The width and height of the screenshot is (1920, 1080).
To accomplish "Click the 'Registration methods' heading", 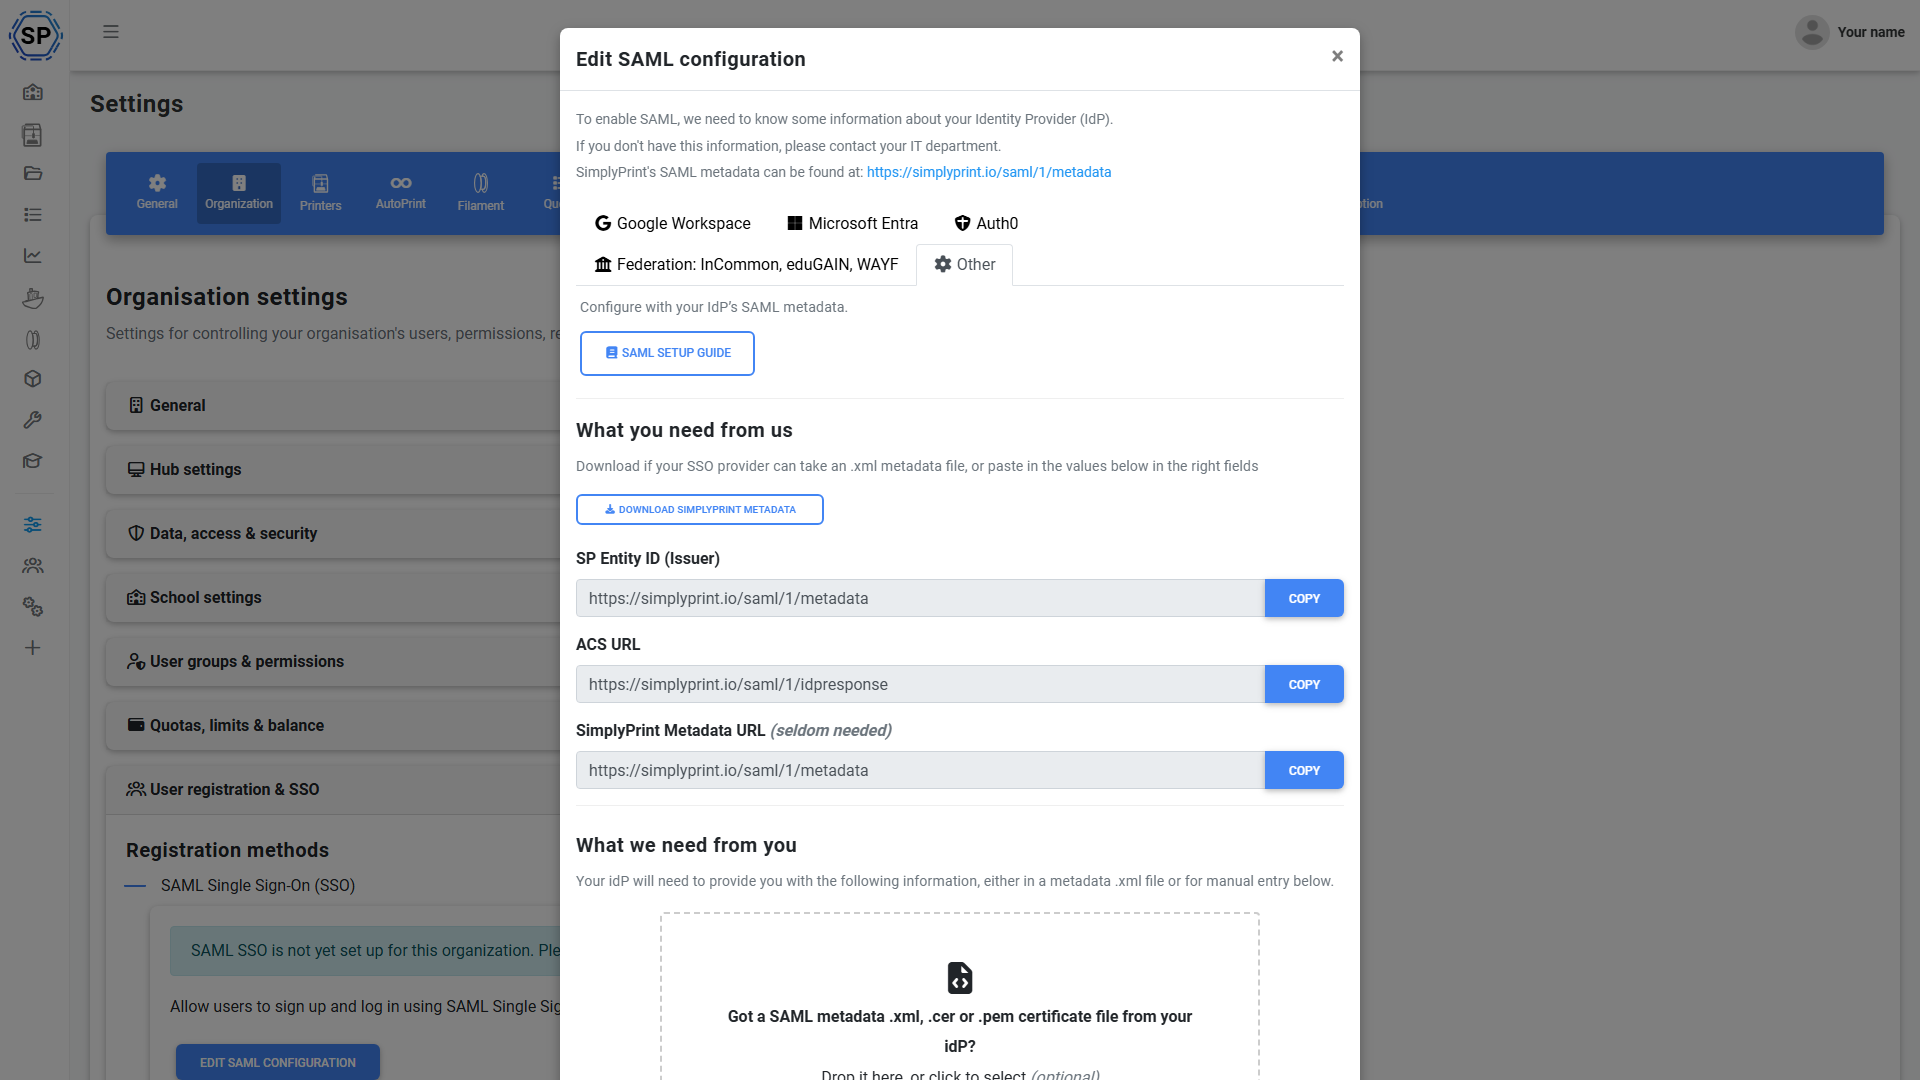I will coord(227,850).
